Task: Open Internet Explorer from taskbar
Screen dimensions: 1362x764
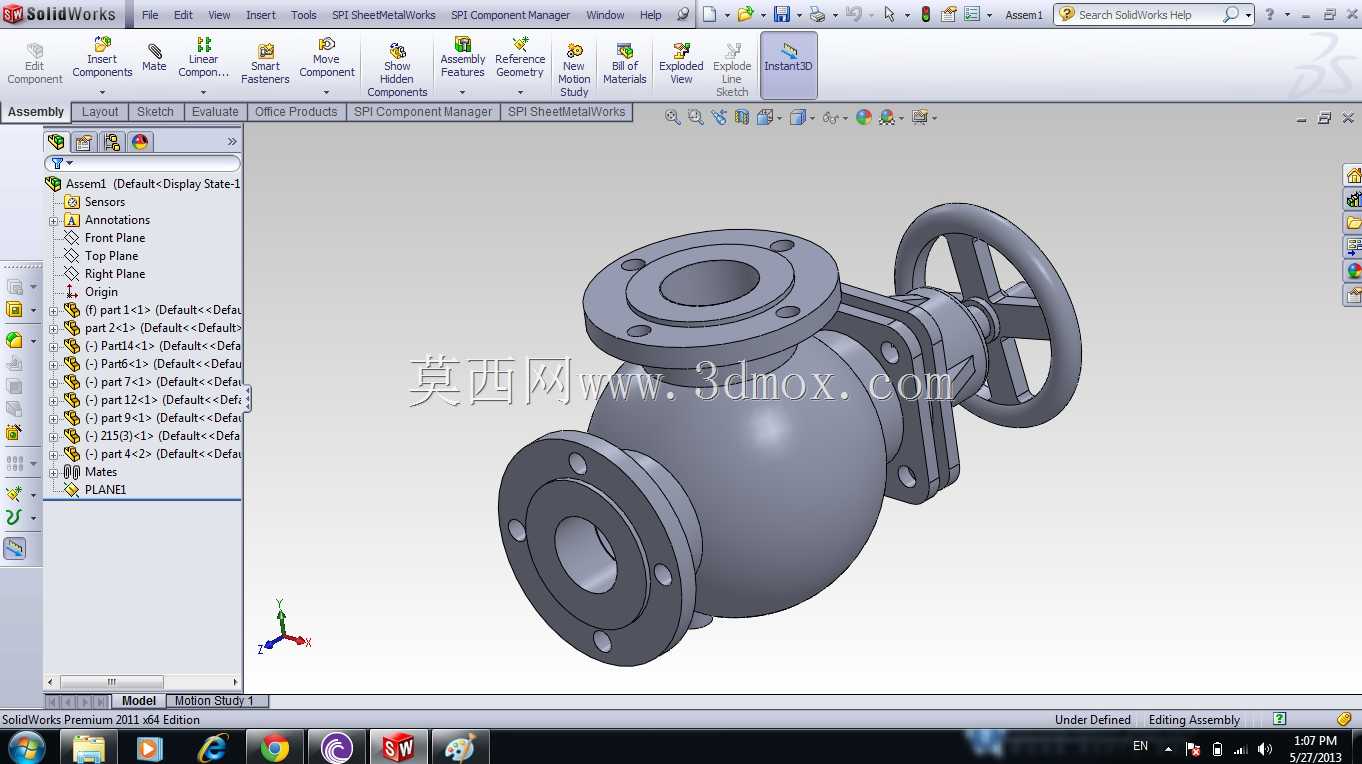Action: [x=213, y=748]
